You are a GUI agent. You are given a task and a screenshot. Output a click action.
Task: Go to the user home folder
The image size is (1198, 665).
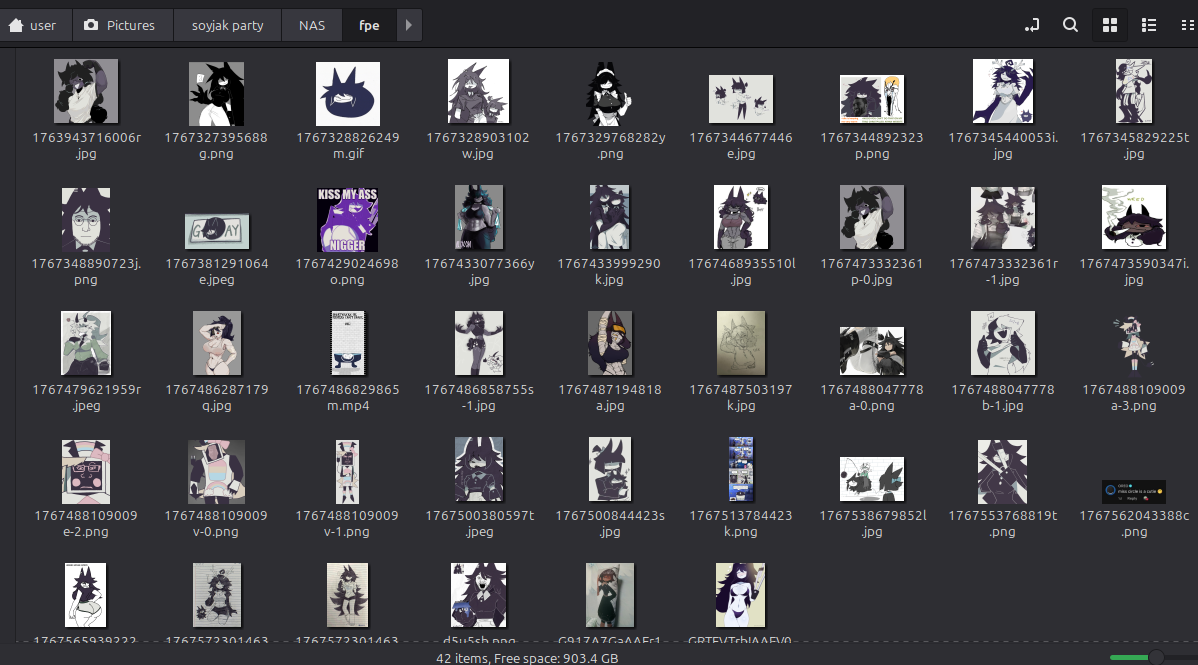coord(33,25)
